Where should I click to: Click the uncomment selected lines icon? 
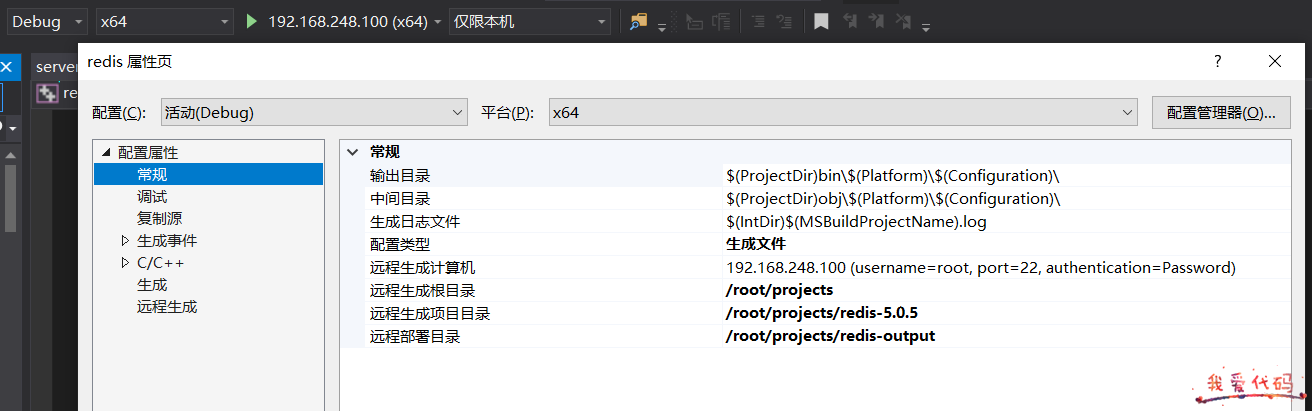(785, 21)
